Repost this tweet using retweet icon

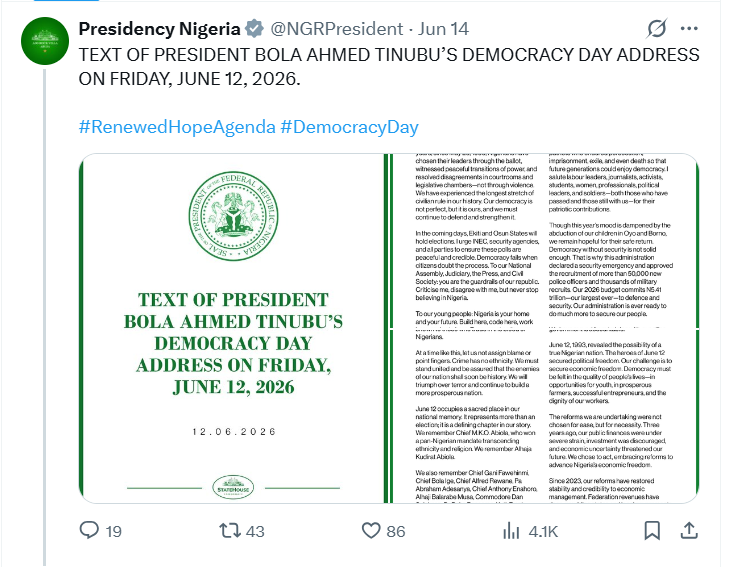click(x=229, y=531)
